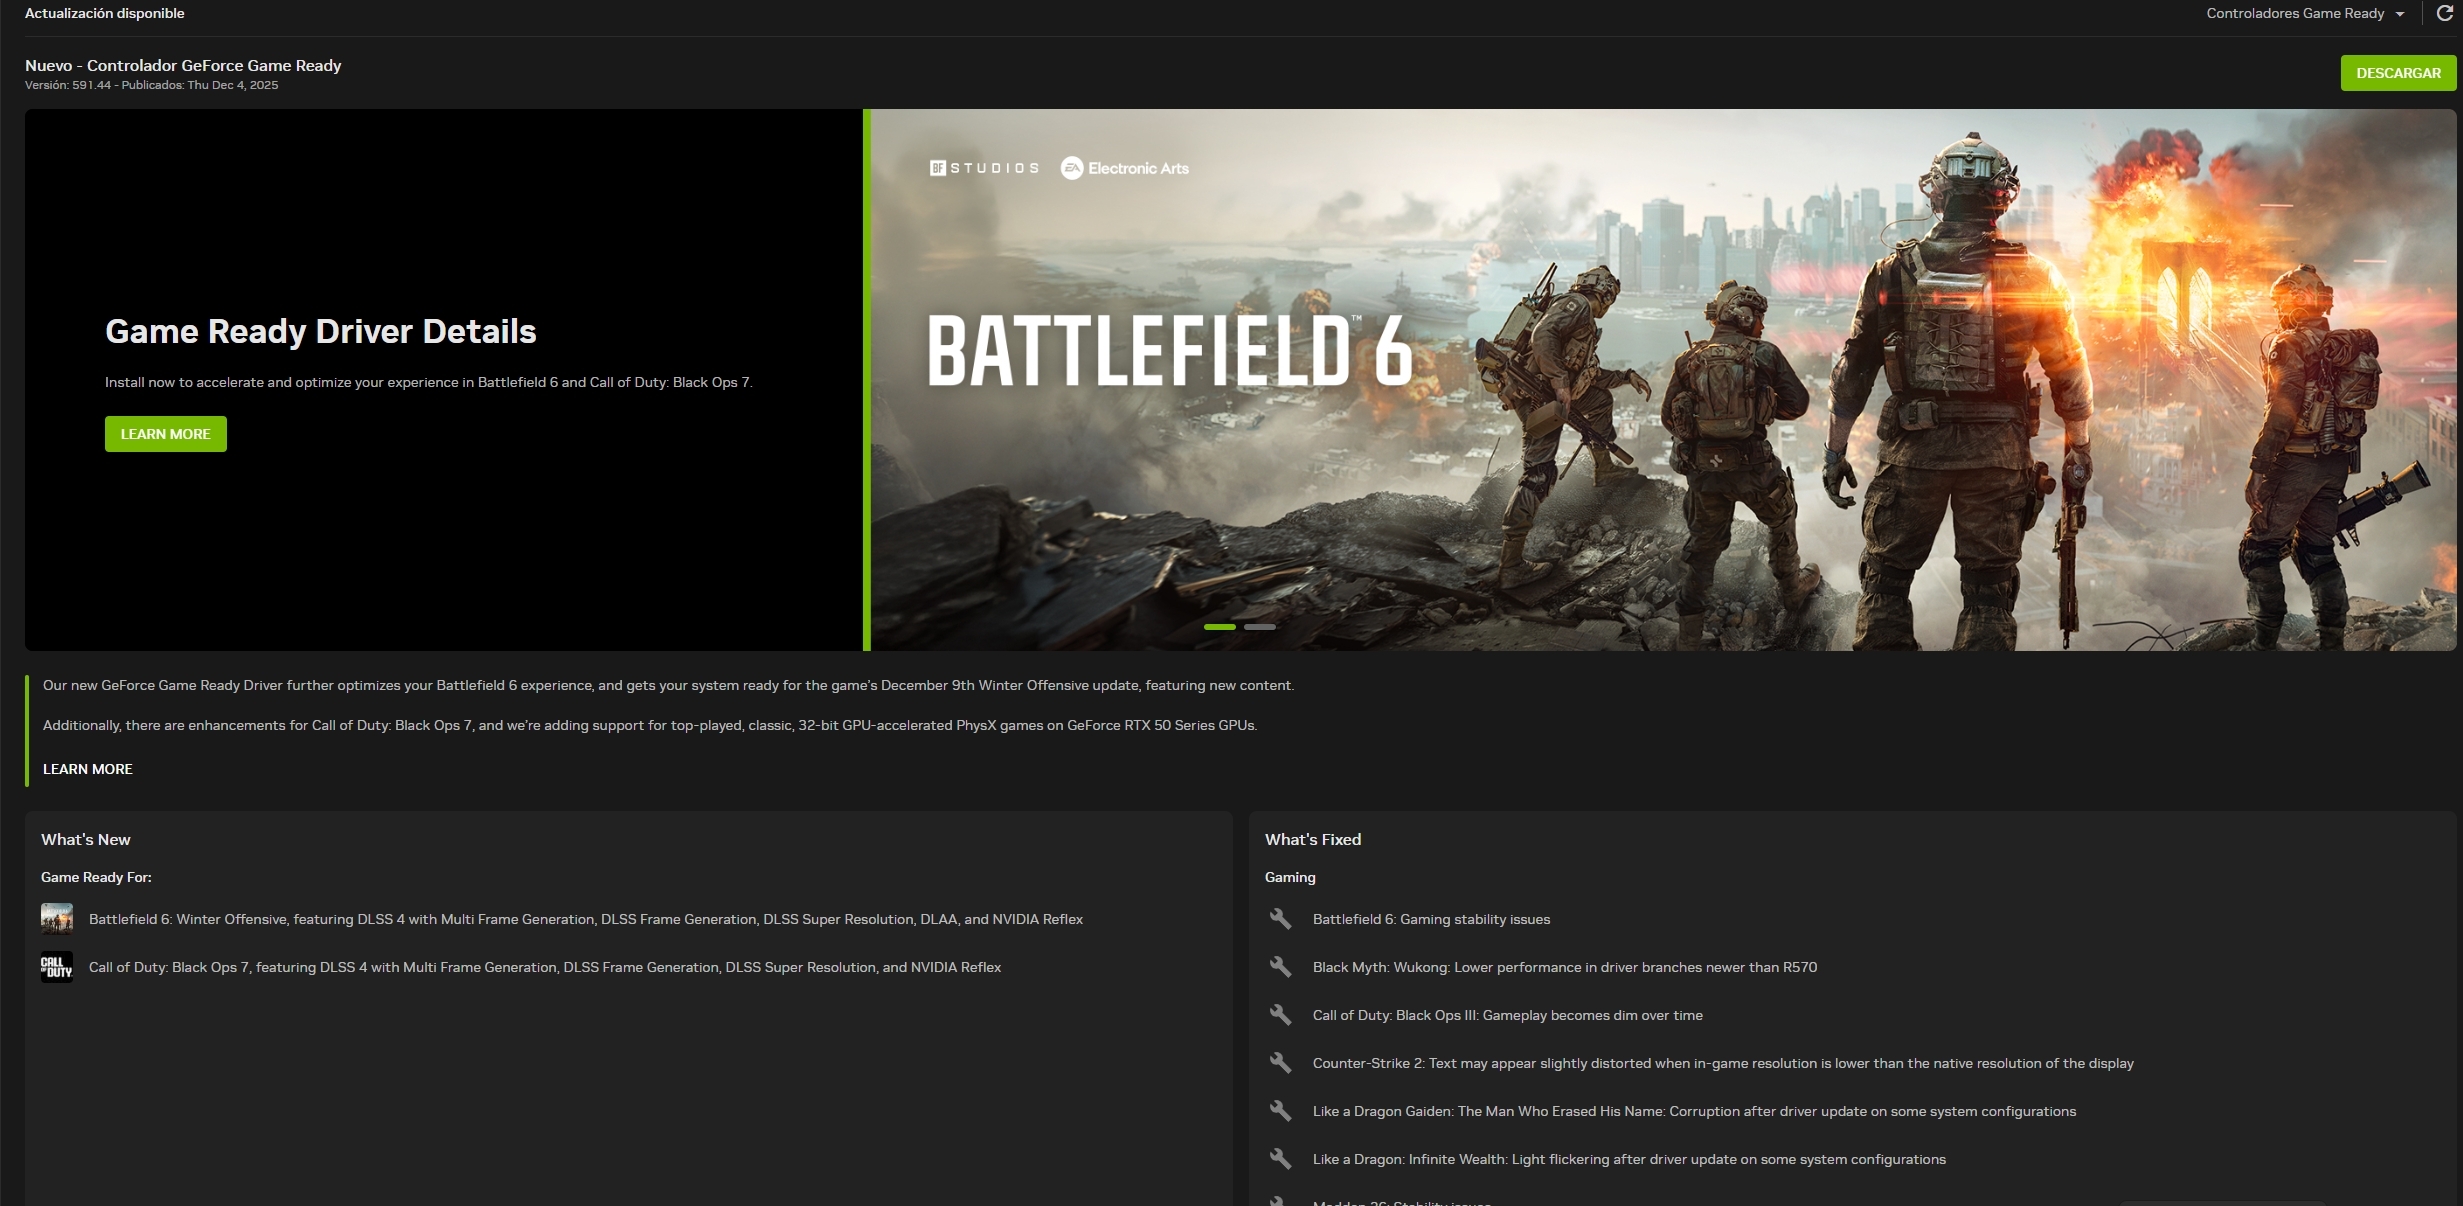The height and width of the screenshot is (1206, 2463).
Task: Click the refresh icon at top right
Action: (2444, 13)
